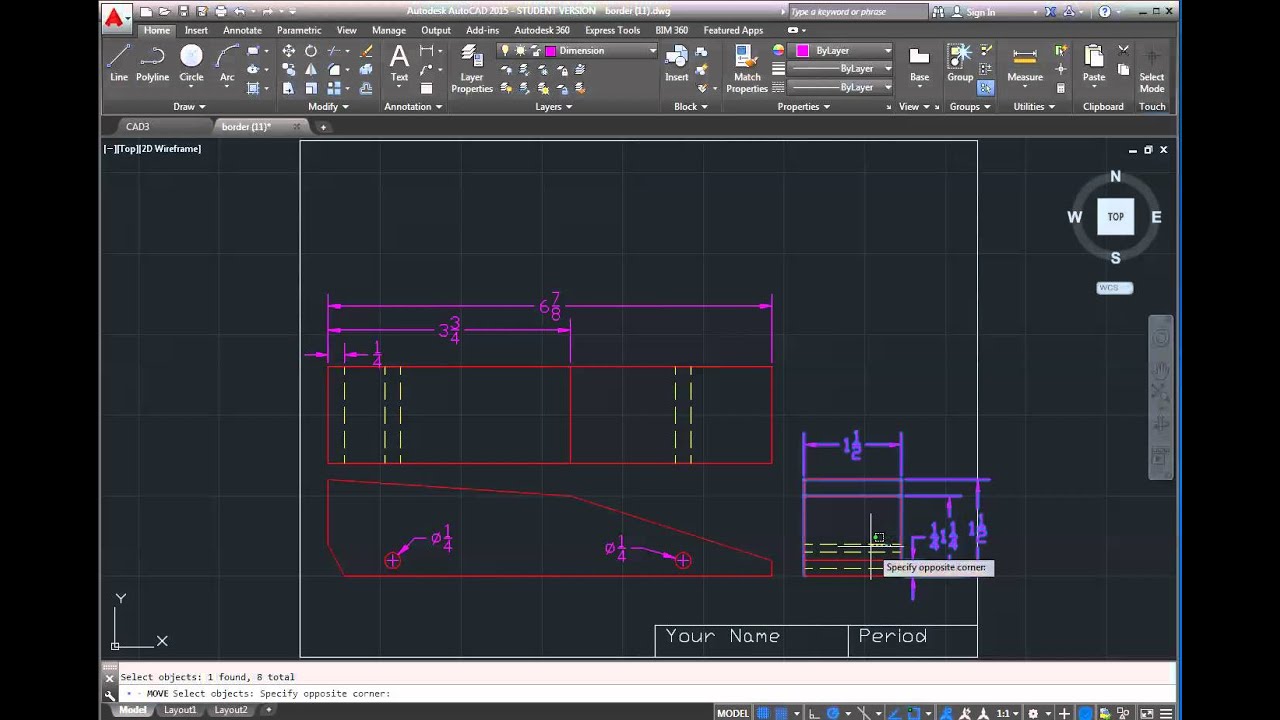The image size is (1280, 720).
Task: Expand the Properties panel
Action: (804, 107)
